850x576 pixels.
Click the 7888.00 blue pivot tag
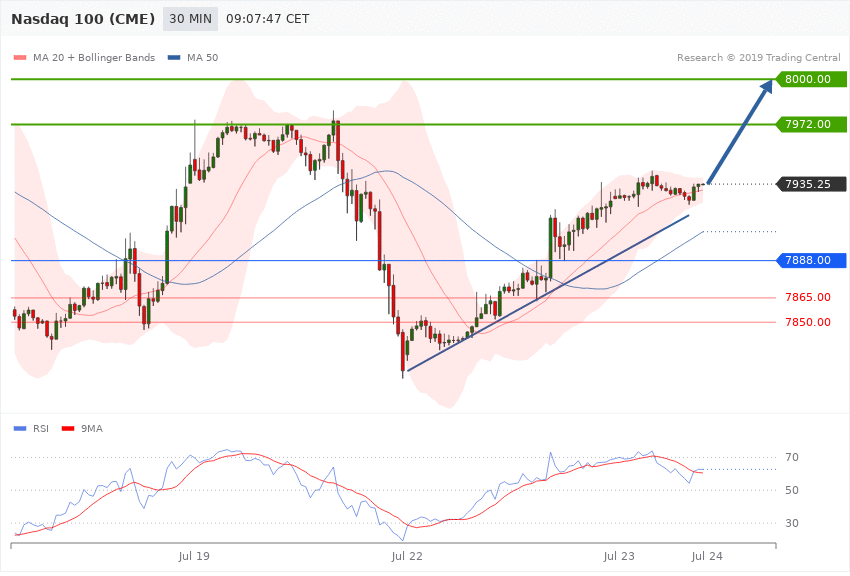point(811,260)
